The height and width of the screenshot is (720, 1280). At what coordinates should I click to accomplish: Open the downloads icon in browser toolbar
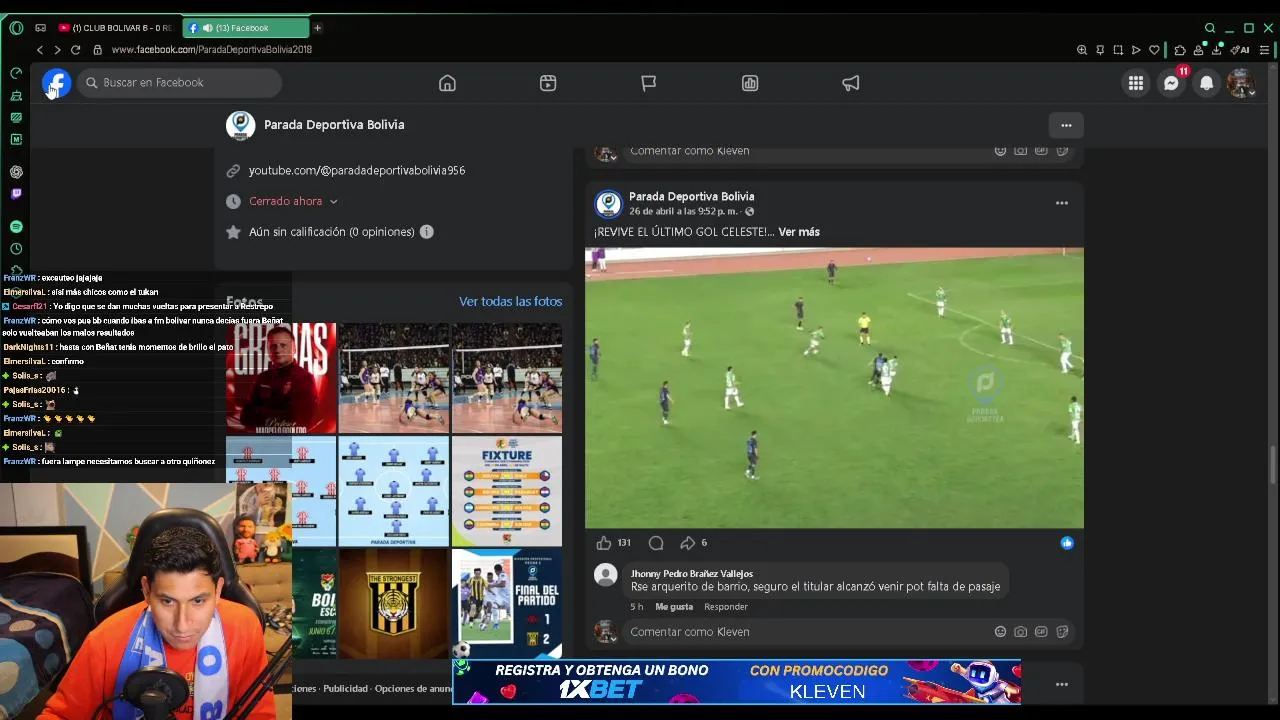[1216, 50]
